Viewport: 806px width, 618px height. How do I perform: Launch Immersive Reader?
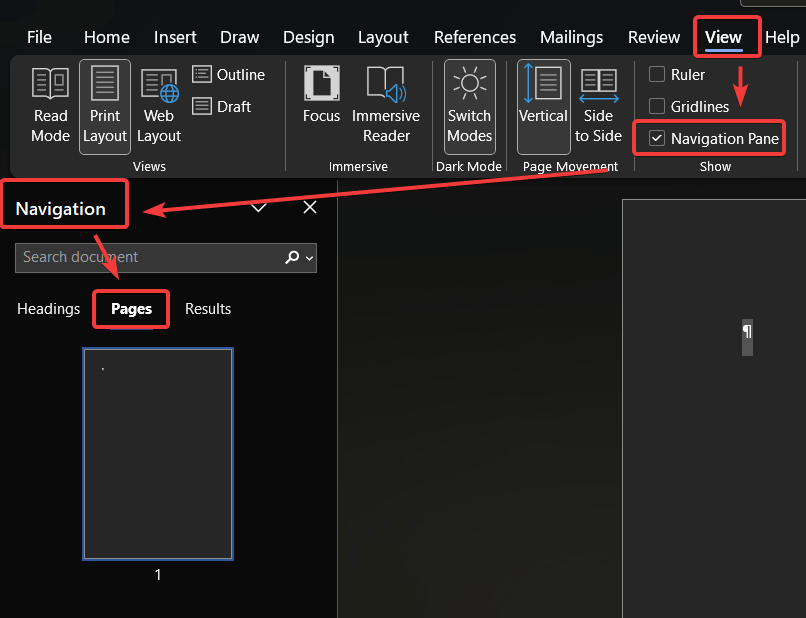pos(386,105)
